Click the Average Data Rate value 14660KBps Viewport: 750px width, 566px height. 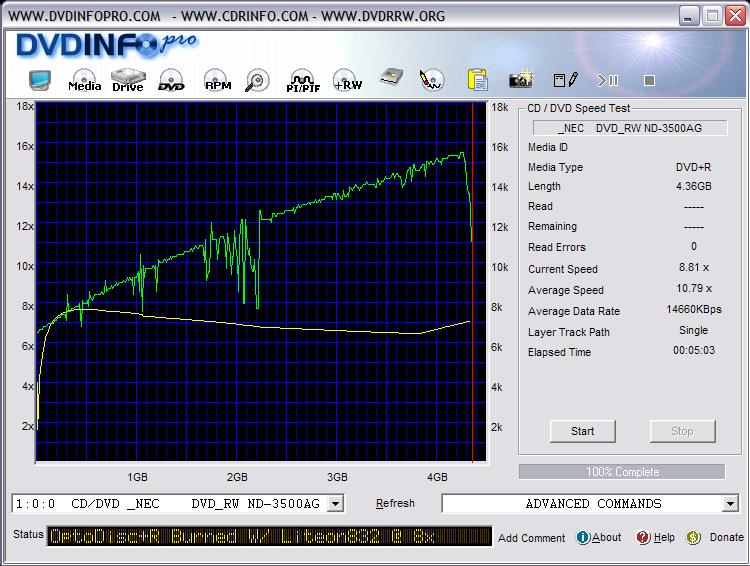(694, 309)
